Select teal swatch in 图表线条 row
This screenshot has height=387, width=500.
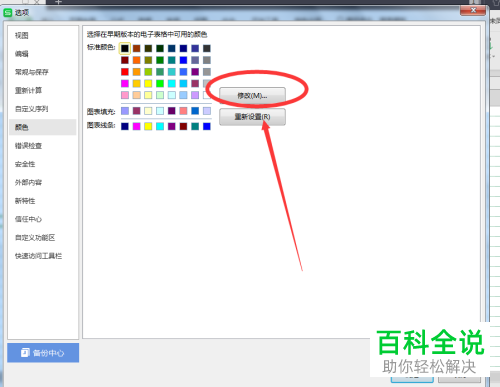coord(195,126)
